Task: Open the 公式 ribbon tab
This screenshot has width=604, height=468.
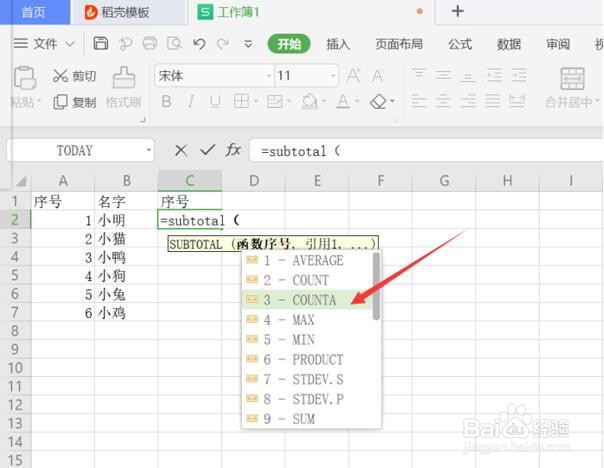Action: (x=460, y=44)
